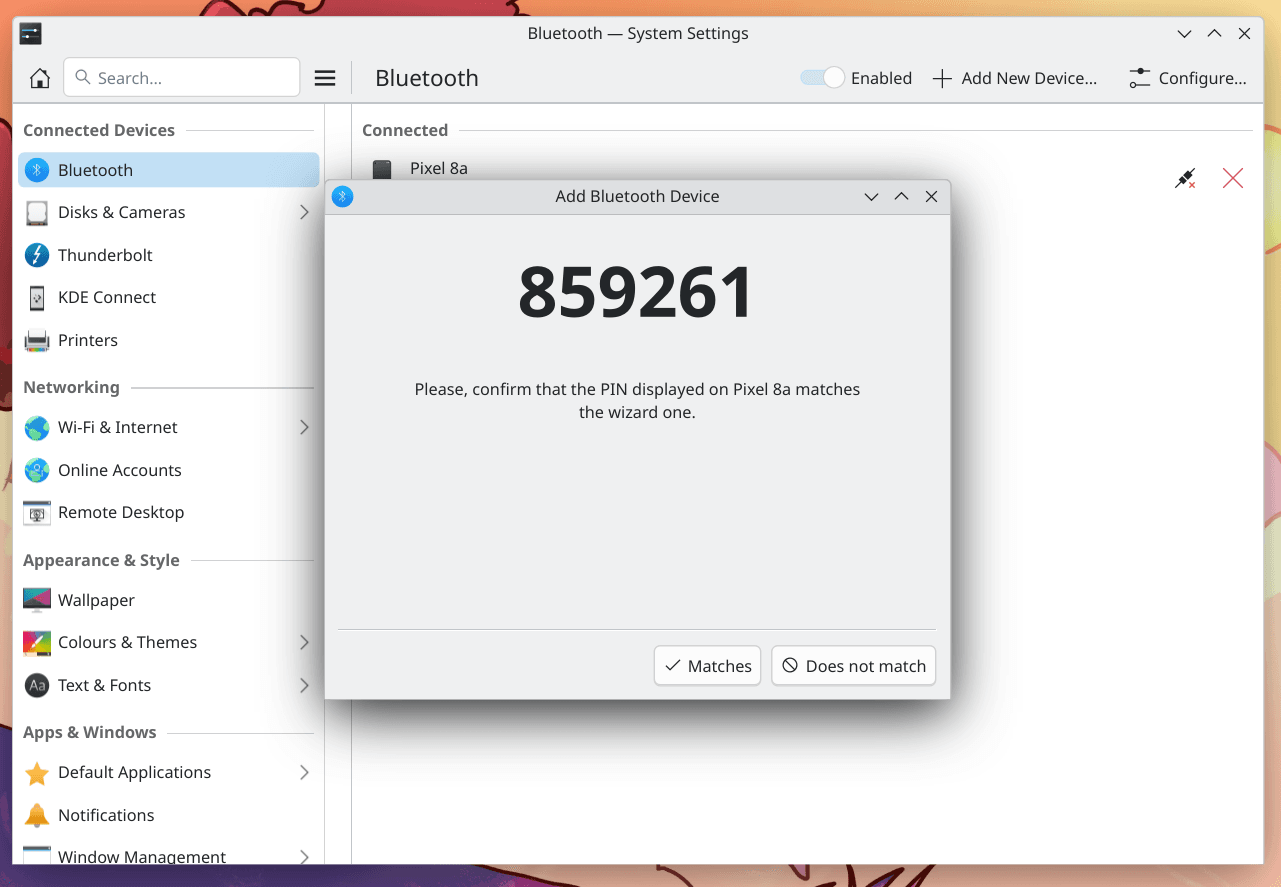1281x887 pixels.
Task: Select the Bluetooth sidebar icon
Action: click(38, 170)
